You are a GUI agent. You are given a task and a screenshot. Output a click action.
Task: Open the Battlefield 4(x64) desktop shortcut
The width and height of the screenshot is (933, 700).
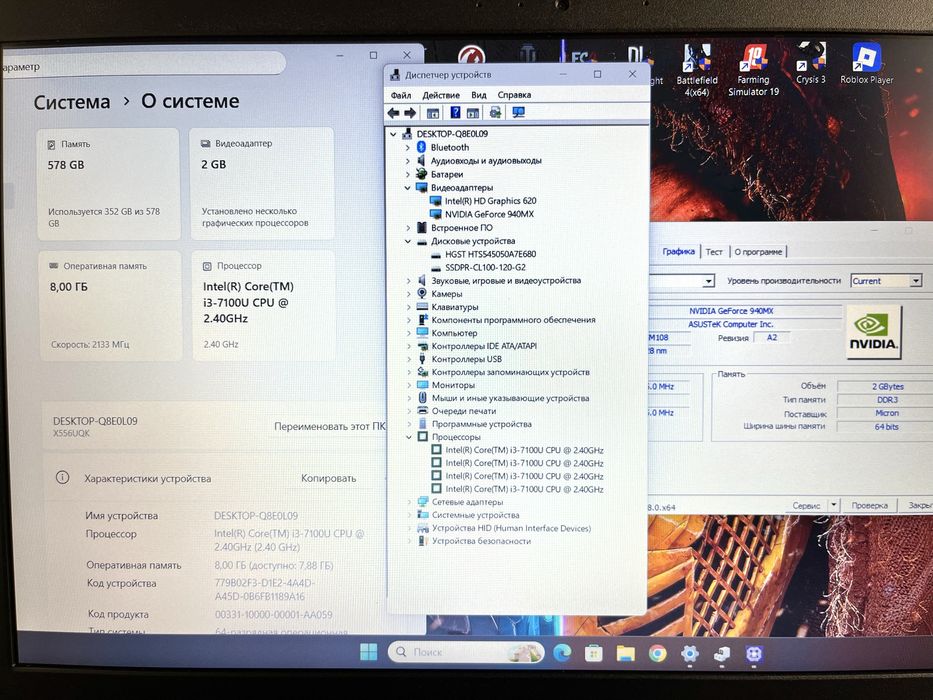point(697,70)
